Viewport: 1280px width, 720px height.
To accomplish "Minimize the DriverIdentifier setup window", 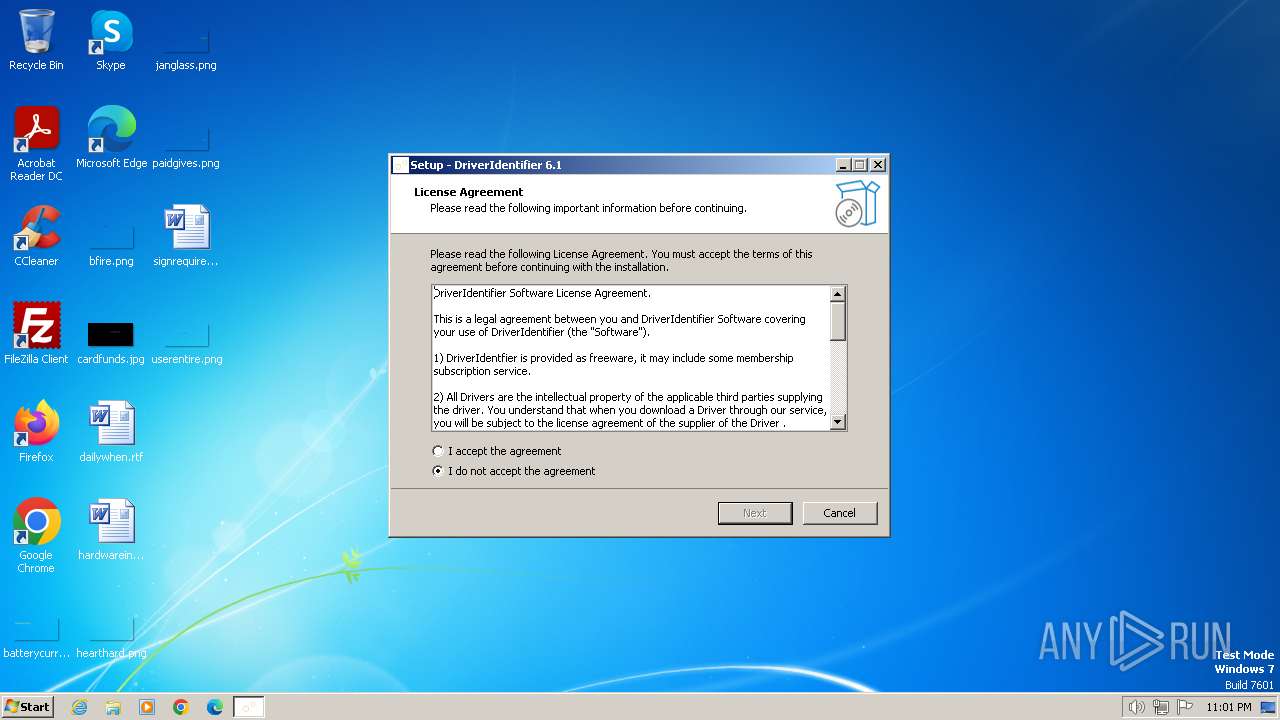I will coord(843,165).
